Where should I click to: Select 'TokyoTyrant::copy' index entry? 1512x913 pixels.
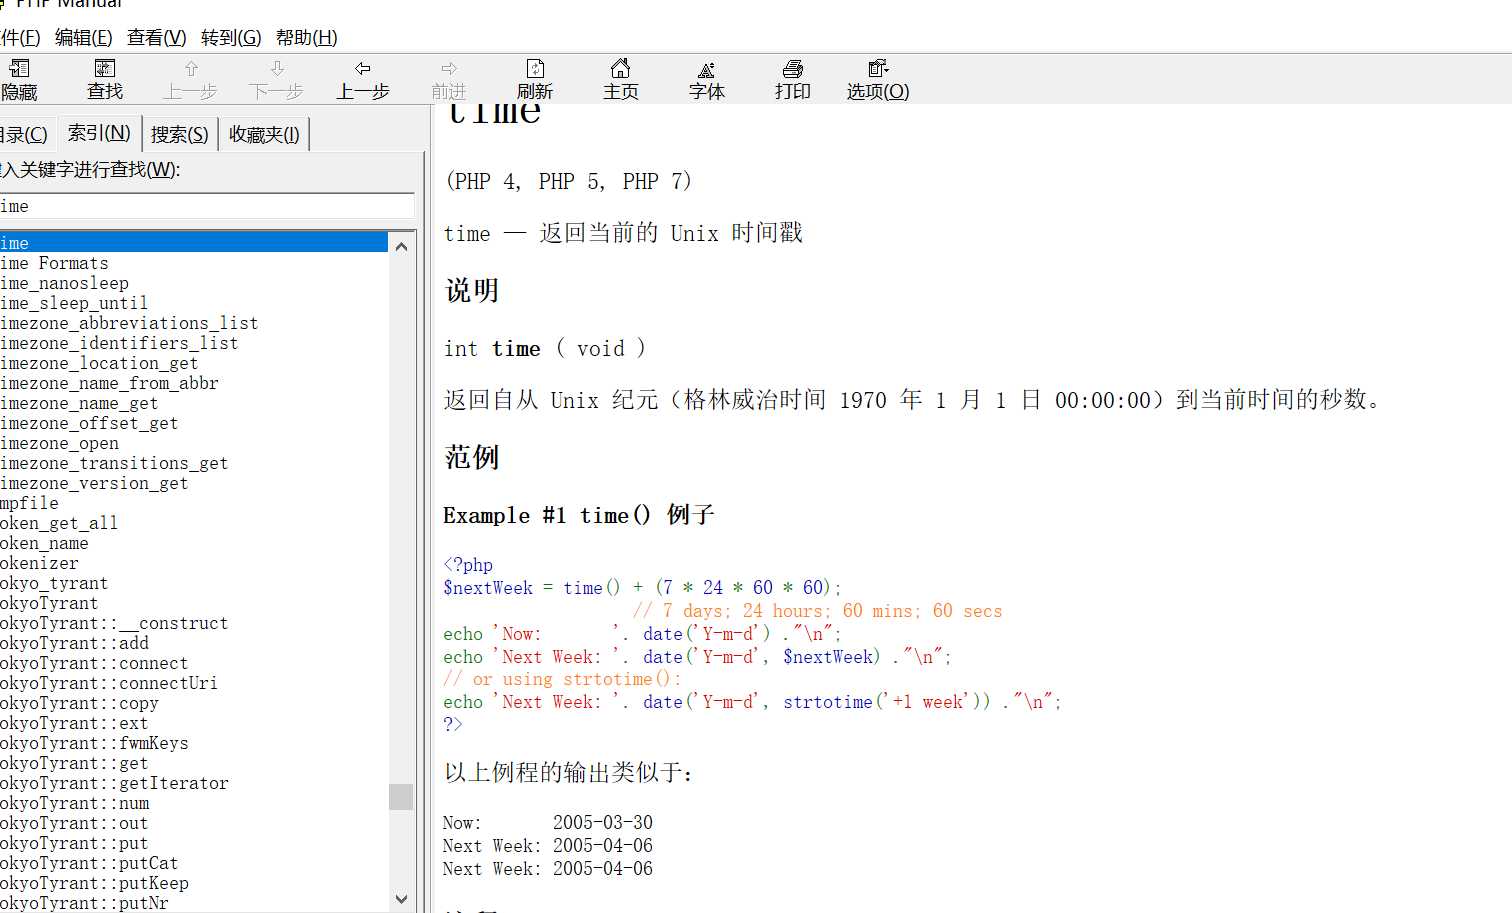[79, 703]
